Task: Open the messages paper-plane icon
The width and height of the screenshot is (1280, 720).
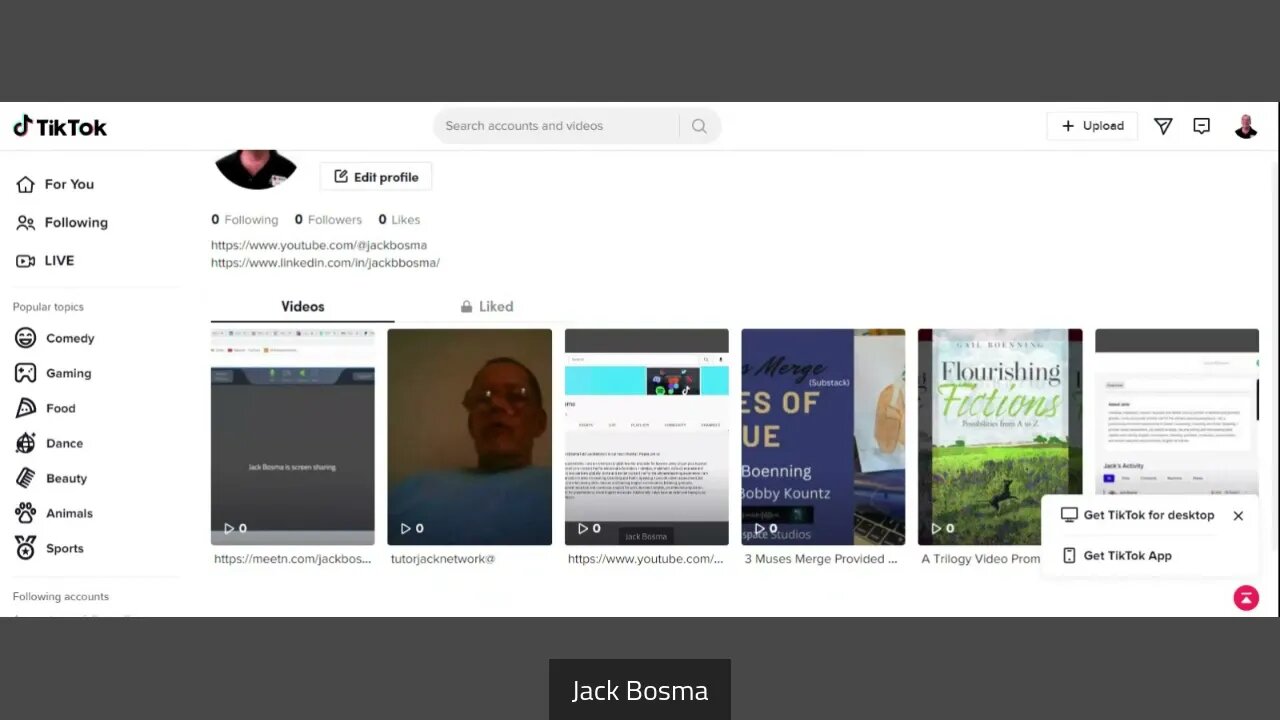Action: pyautogui.click(x=1163, y=126)
